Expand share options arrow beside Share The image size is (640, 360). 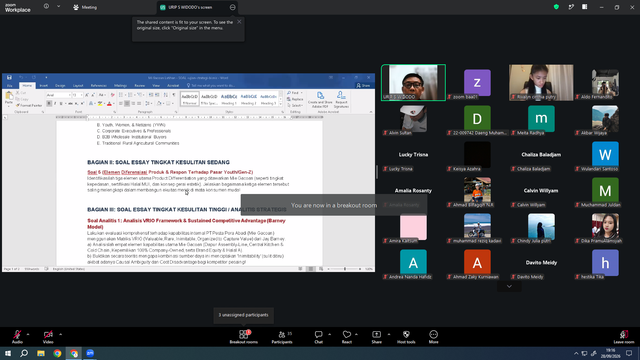pyautogui.click(x=389, y=334)
